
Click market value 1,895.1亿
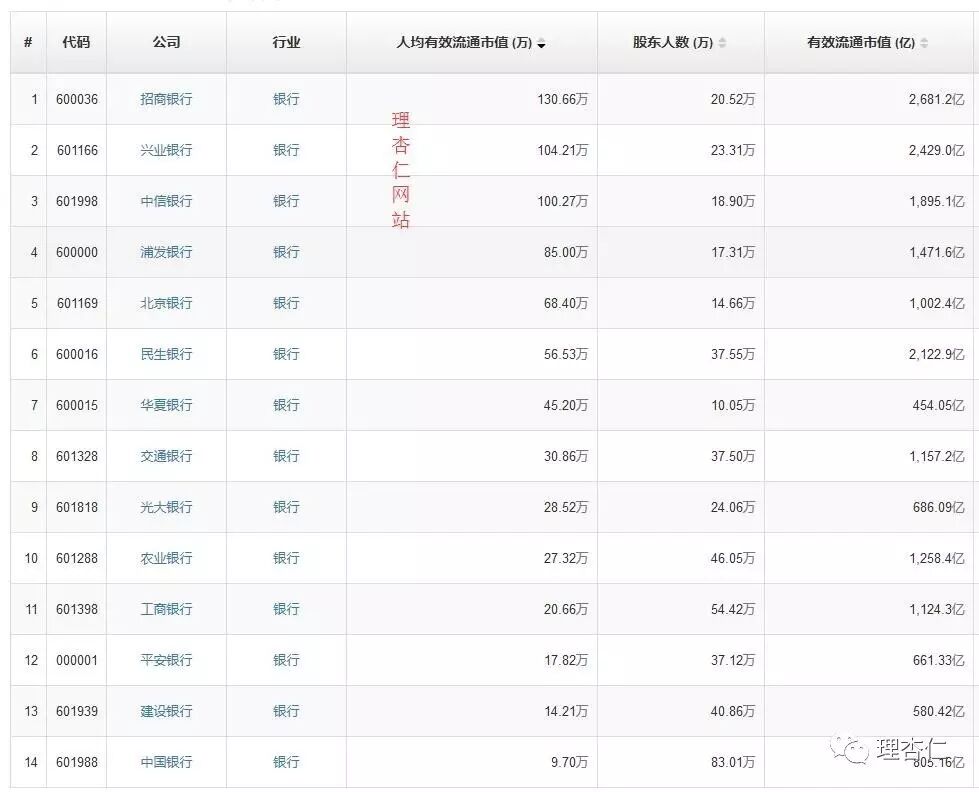pos(937,201)
